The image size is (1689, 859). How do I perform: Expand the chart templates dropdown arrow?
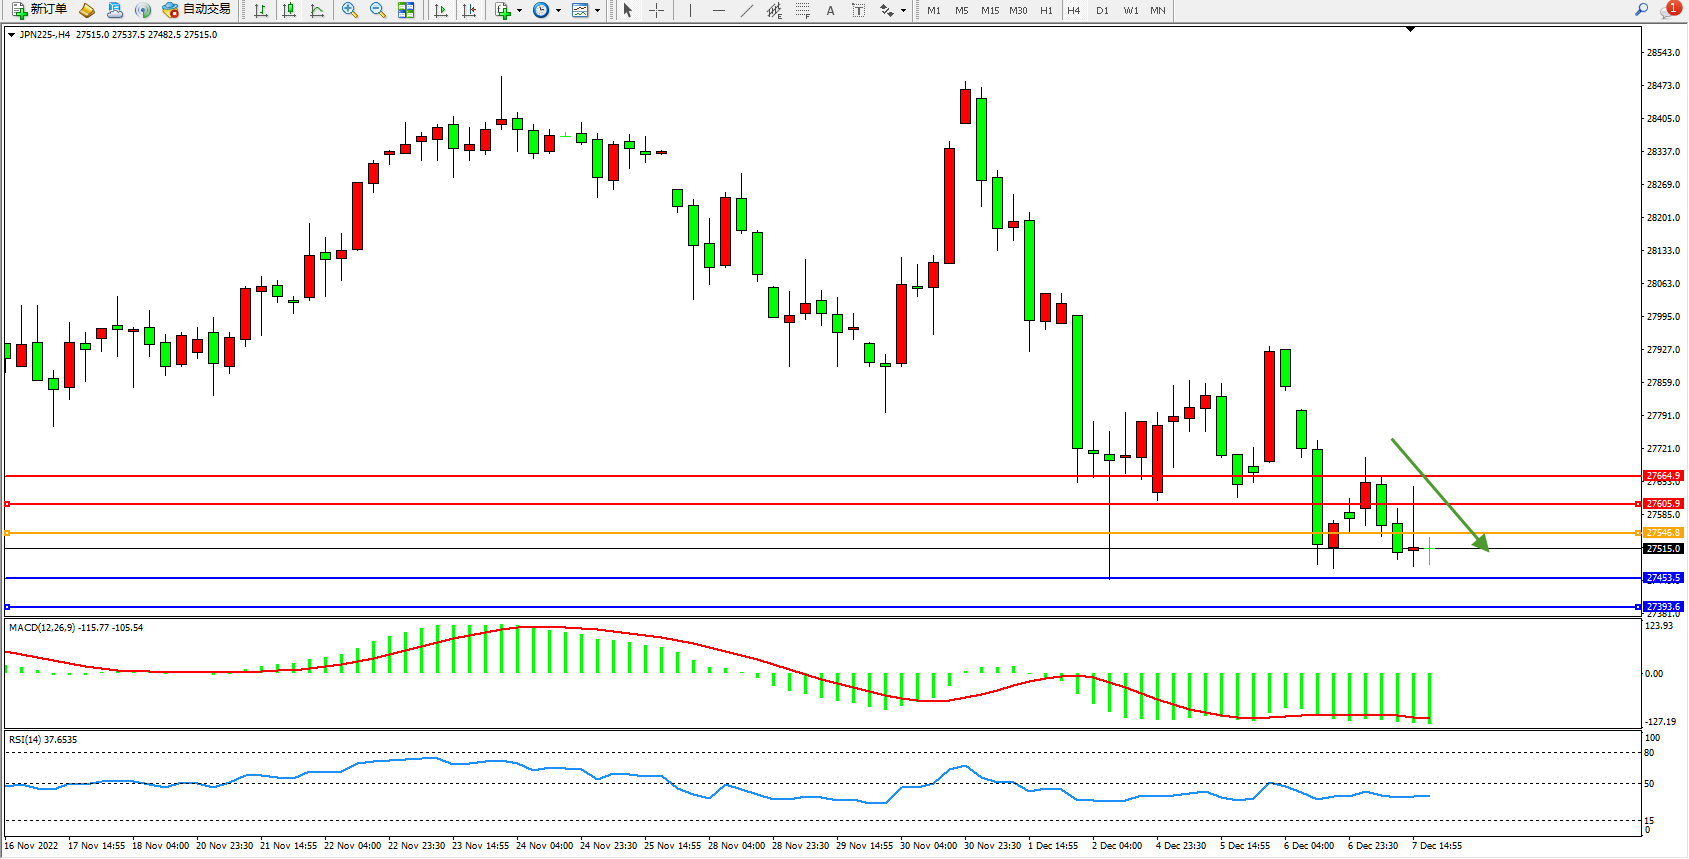598,11
